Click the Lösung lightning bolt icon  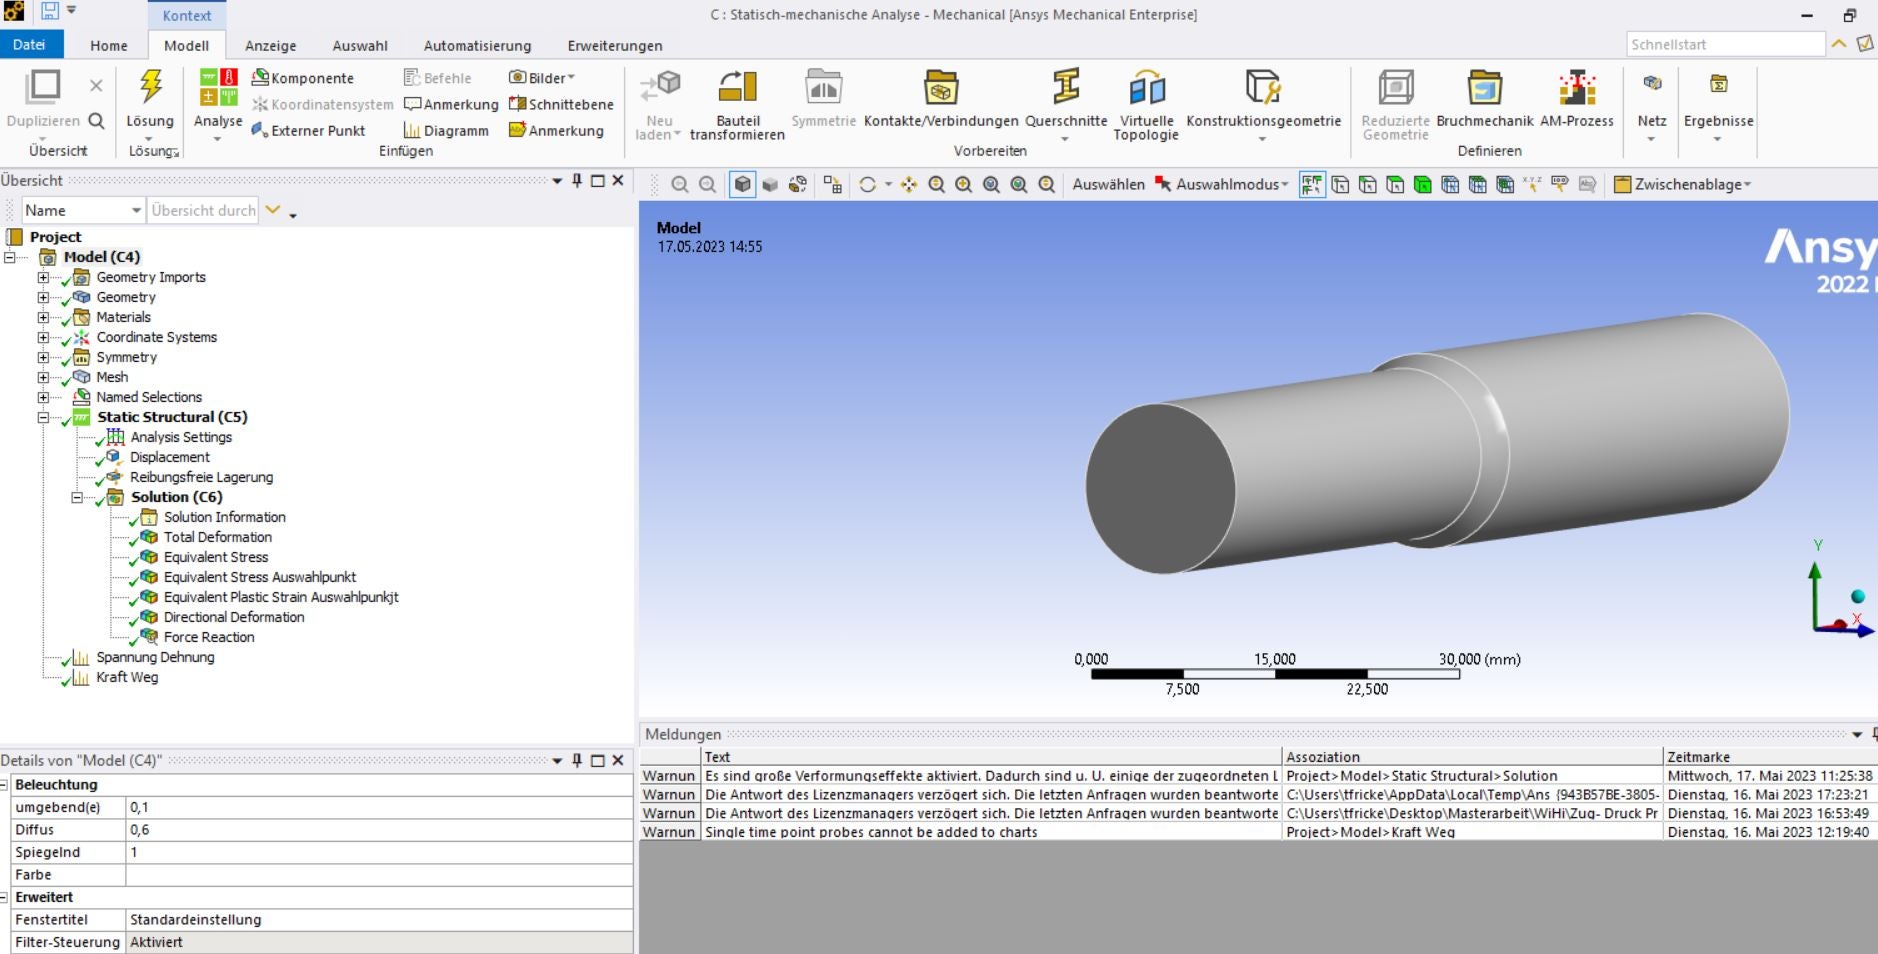151,87
